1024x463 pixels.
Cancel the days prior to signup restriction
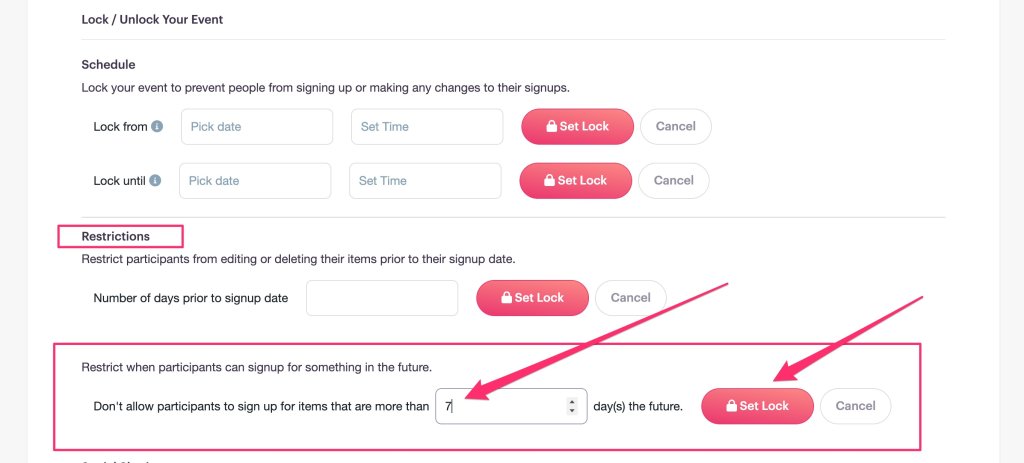tap(630, 298)
